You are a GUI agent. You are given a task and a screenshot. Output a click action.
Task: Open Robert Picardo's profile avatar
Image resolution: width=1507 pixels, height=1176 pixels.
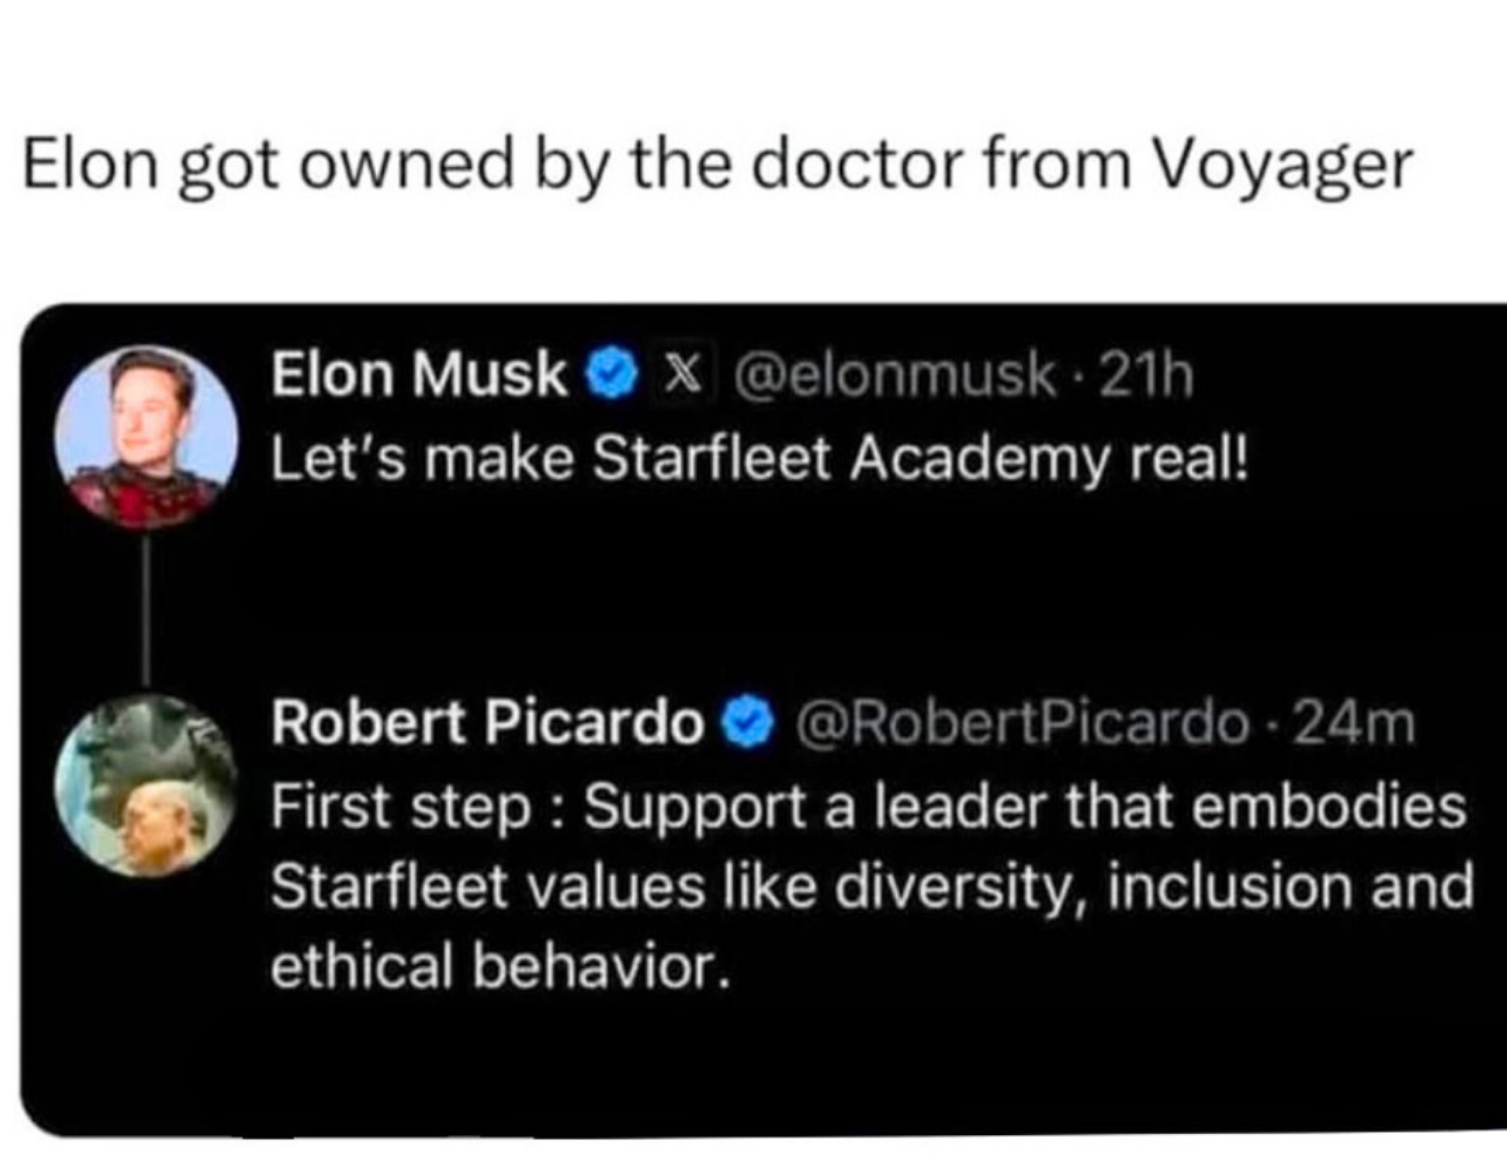pos(146,785)
